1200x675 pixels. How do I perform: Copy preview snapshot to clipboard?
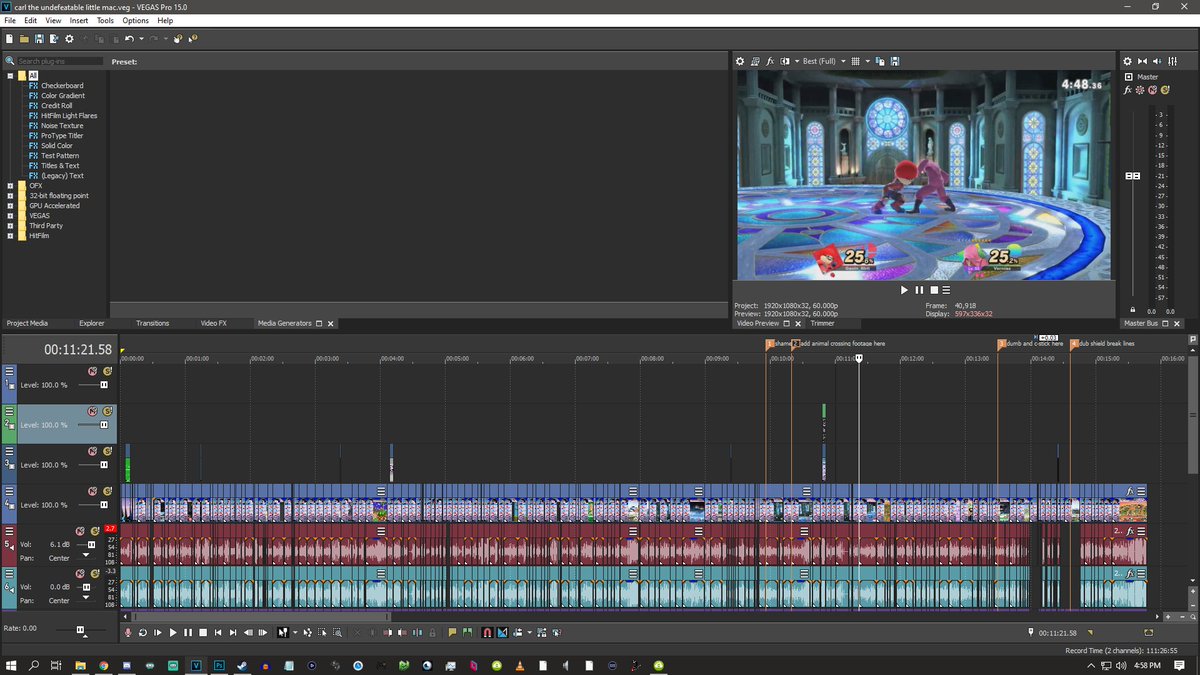point(881,61)
